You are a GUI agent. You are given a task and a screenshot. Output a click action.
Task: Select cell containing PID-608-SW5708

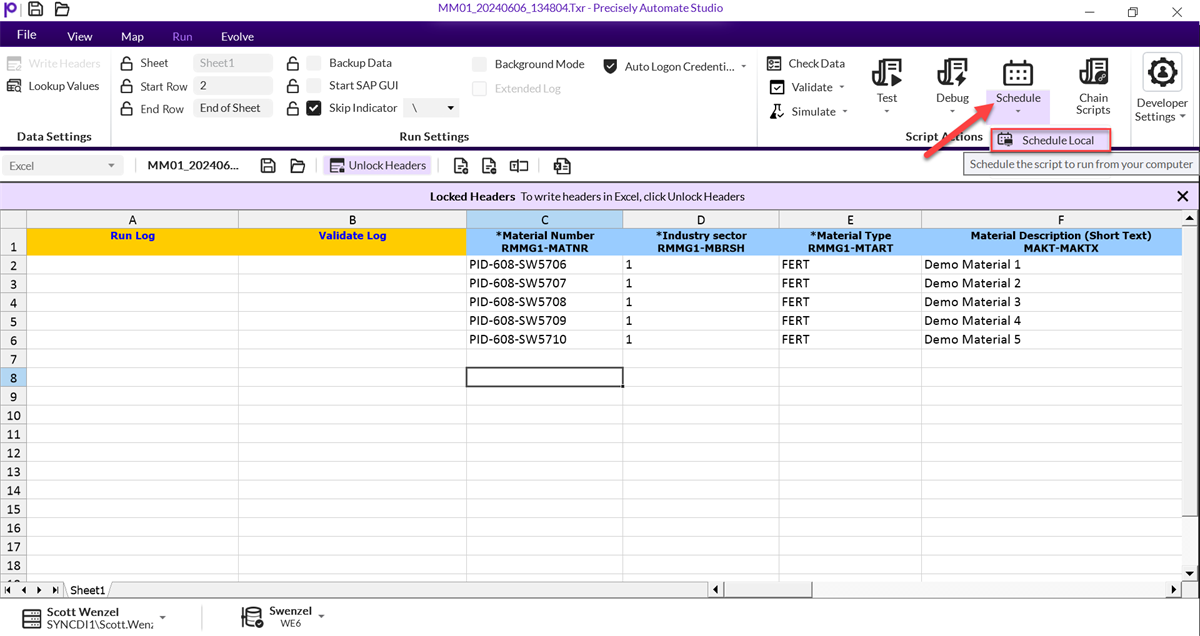pyautogui.click(x=544, y=302)
